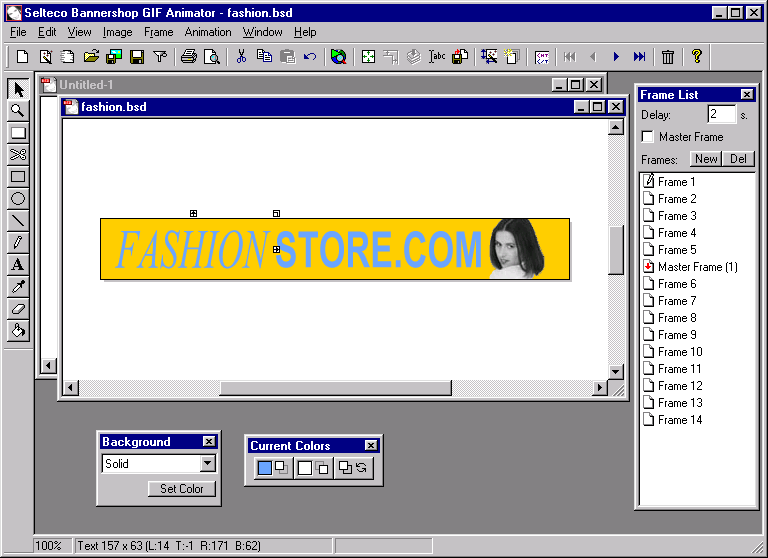Click the vertical scrollbar thumb of fashion.bsd
The height and width of the screenshot is (558, 768).
tap(616, 250)
